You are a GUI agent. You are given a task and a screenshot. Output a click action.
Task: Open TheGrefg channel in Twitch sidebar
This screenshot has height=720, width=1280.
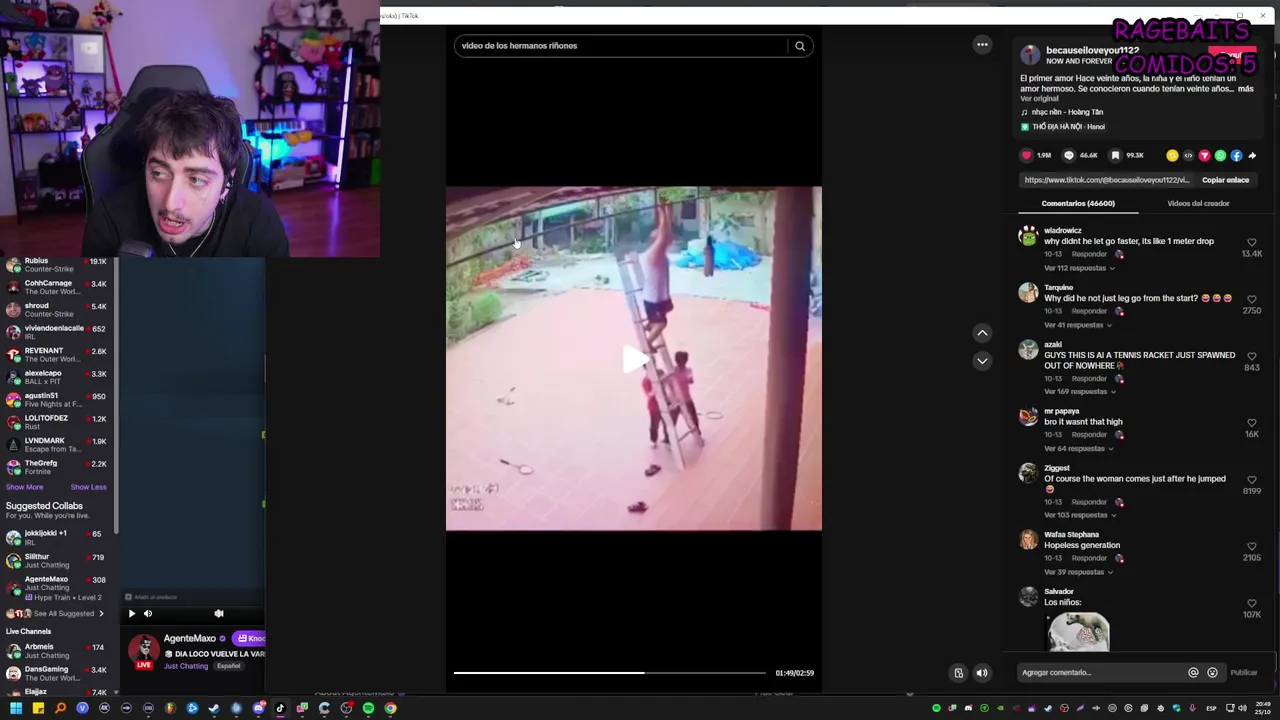tap(56, 467)
